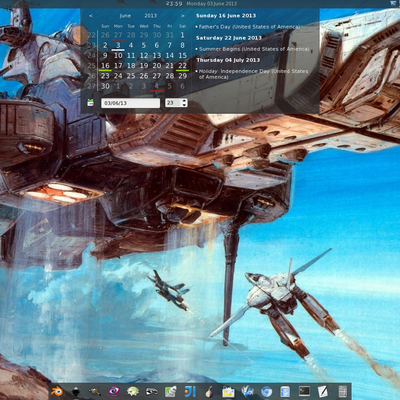Viewport: 400px width, 400px height.
Task: Click the 2013 year selector
Action: 151,16
